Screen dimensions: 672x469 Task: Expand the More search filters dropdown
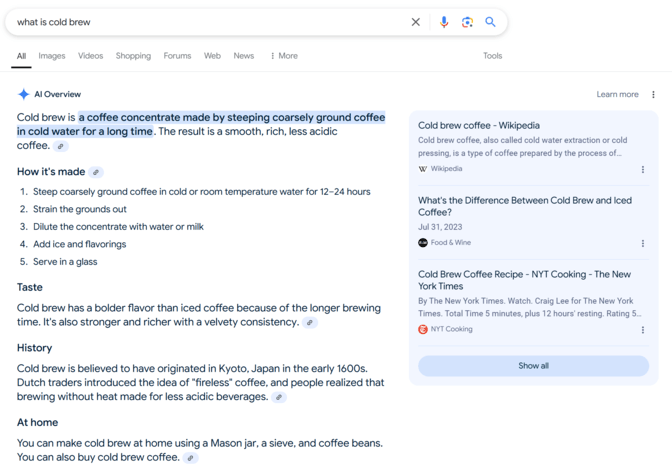click(284, 56)
